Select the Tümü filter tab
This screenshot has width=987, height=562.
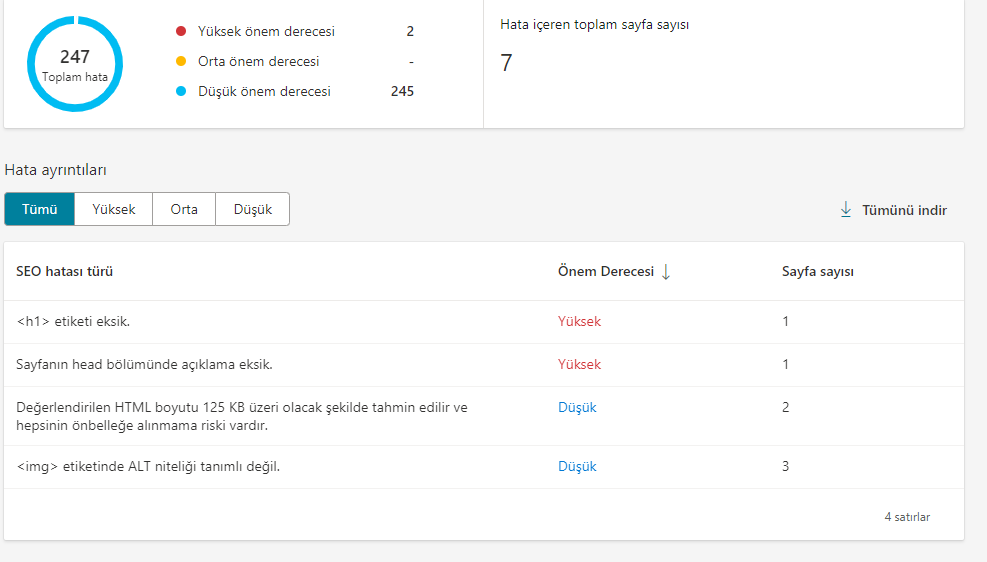click(x=40, y=209)
